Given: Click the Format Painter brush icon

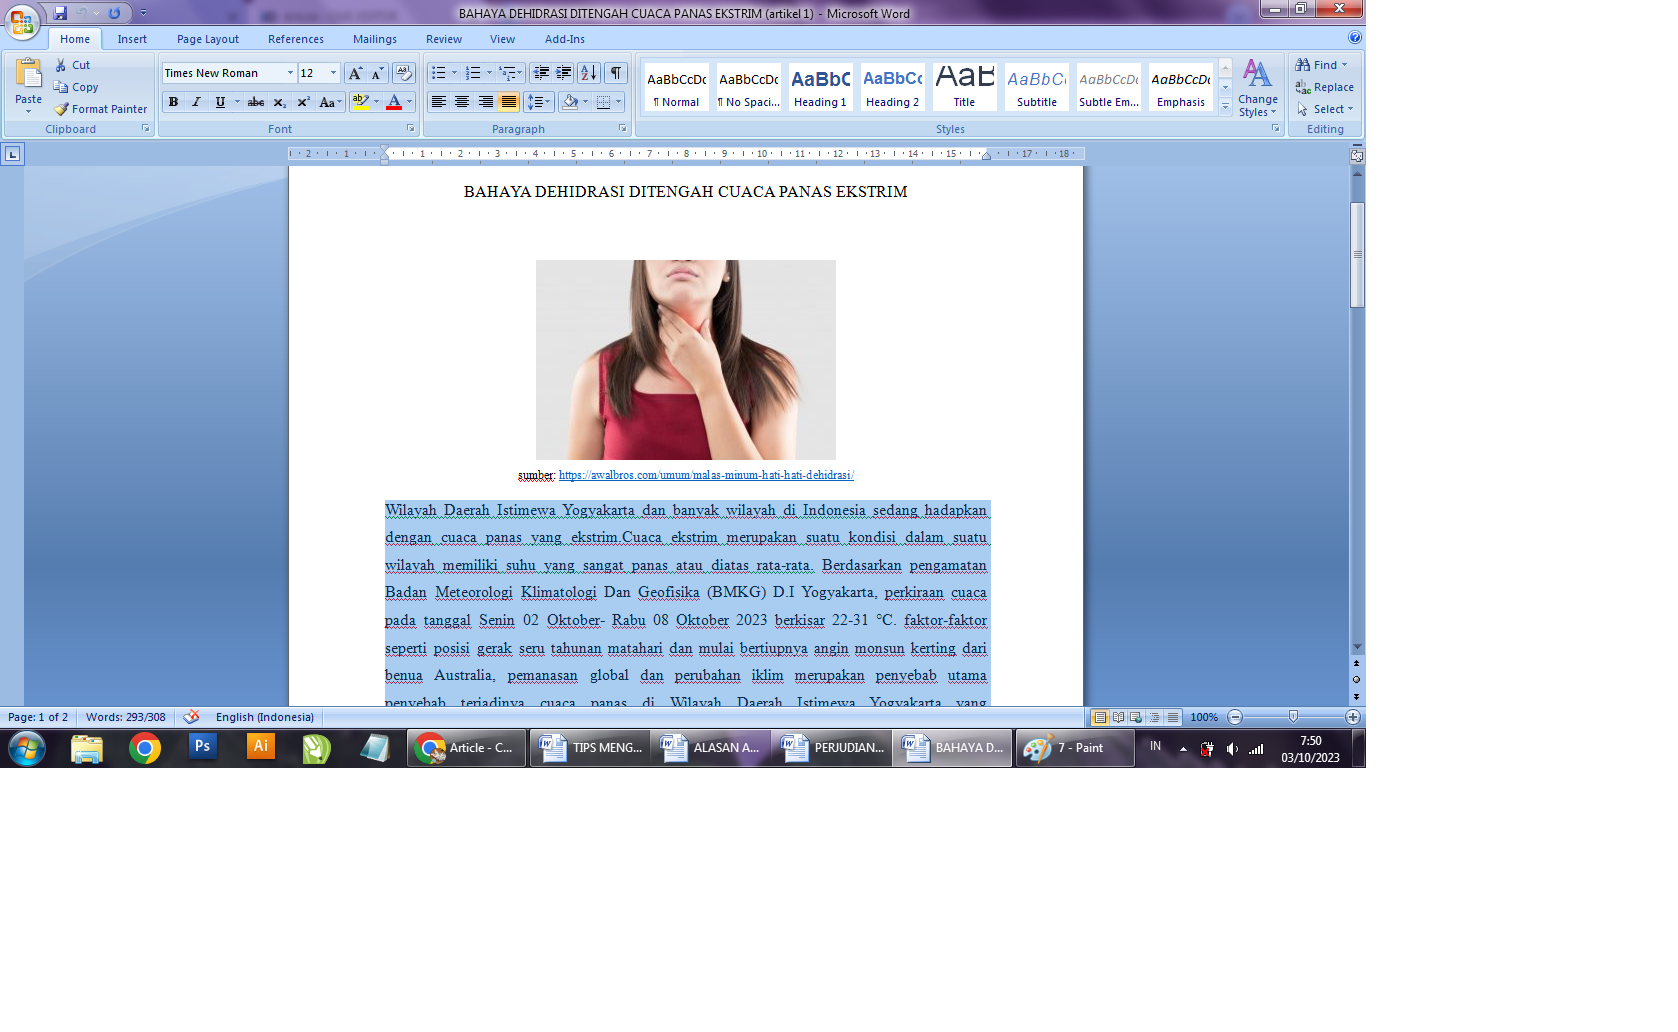Looking at the screenshot, I should (x=62, y=109).
